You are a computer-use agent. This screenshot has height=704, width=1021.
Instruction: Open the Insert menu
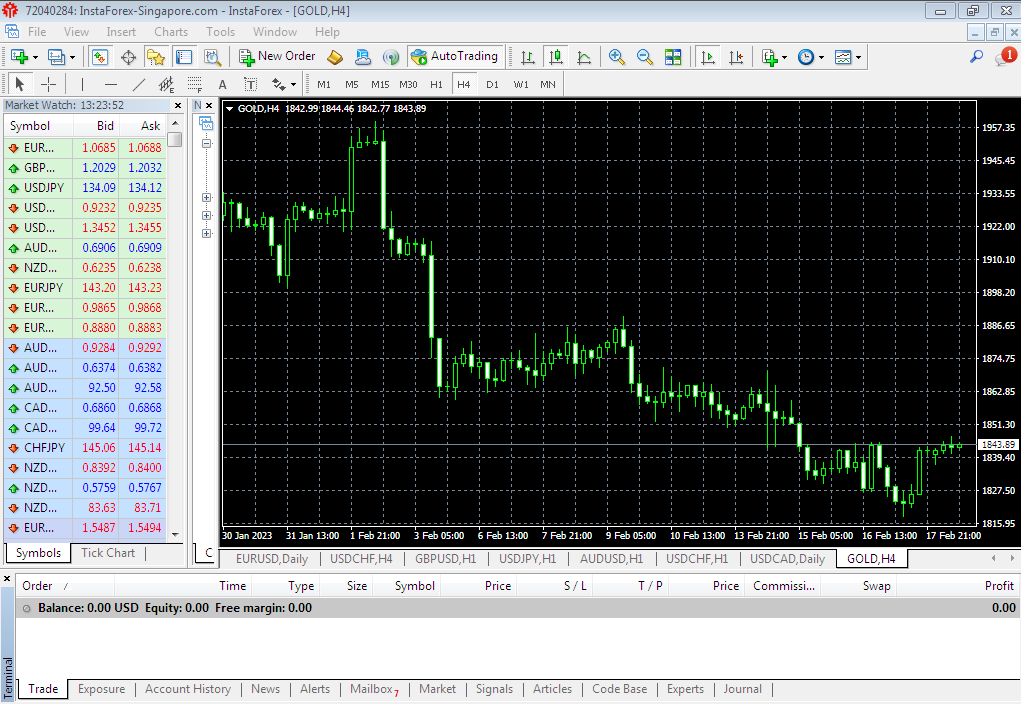click(x=121, y=32)
